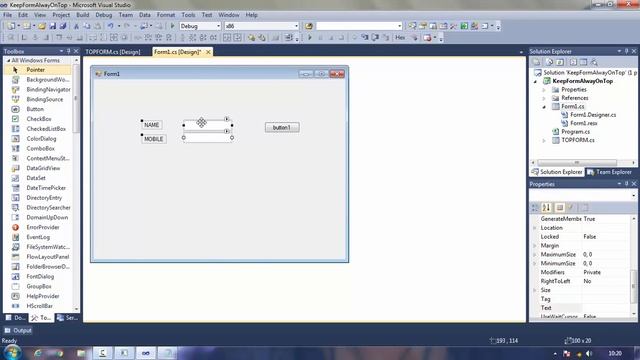Select EventLog control in Toolbox
Screen dimensions: 640x360
click(39, 237)
